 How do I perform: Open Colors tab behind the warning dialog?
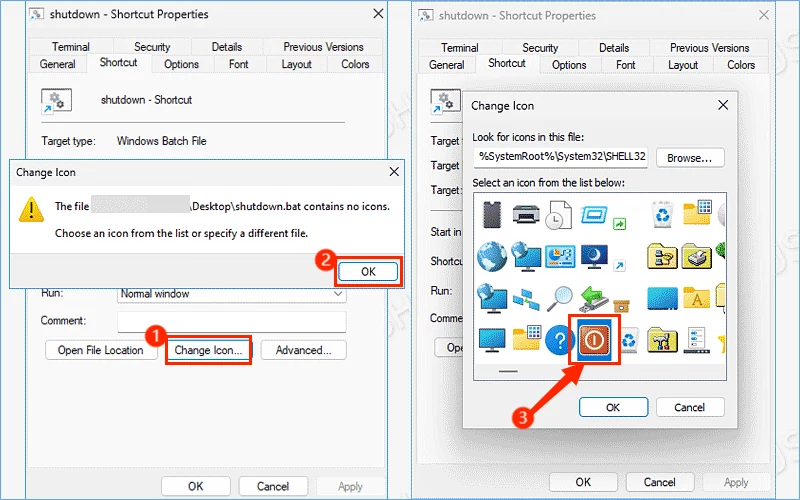pyautogui.click(x=355, y=64)
